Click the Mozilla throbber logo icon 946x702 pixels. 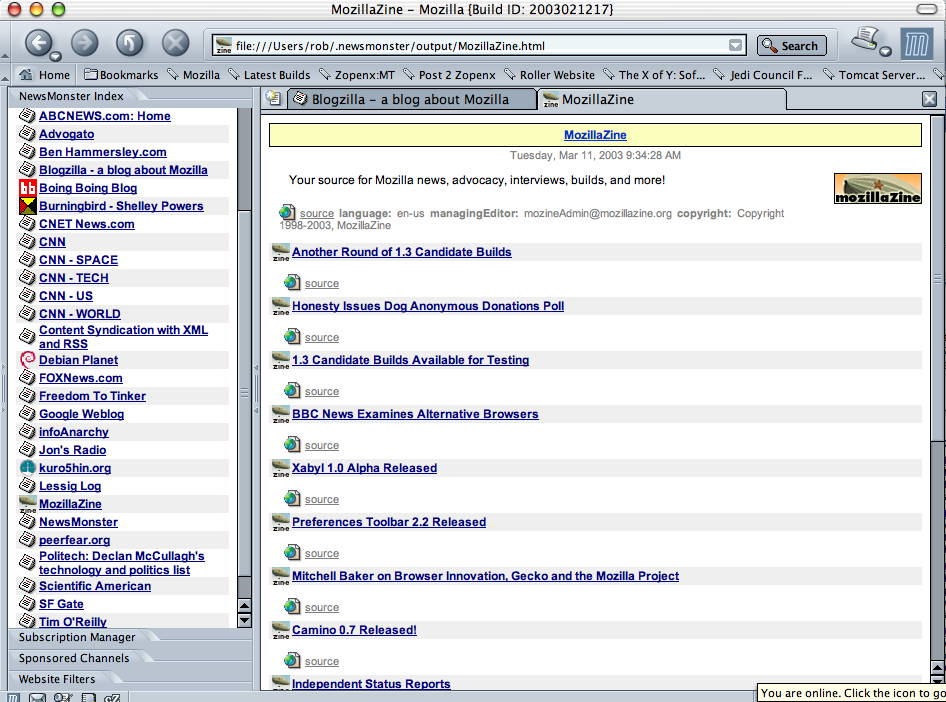tap(916, 44)
